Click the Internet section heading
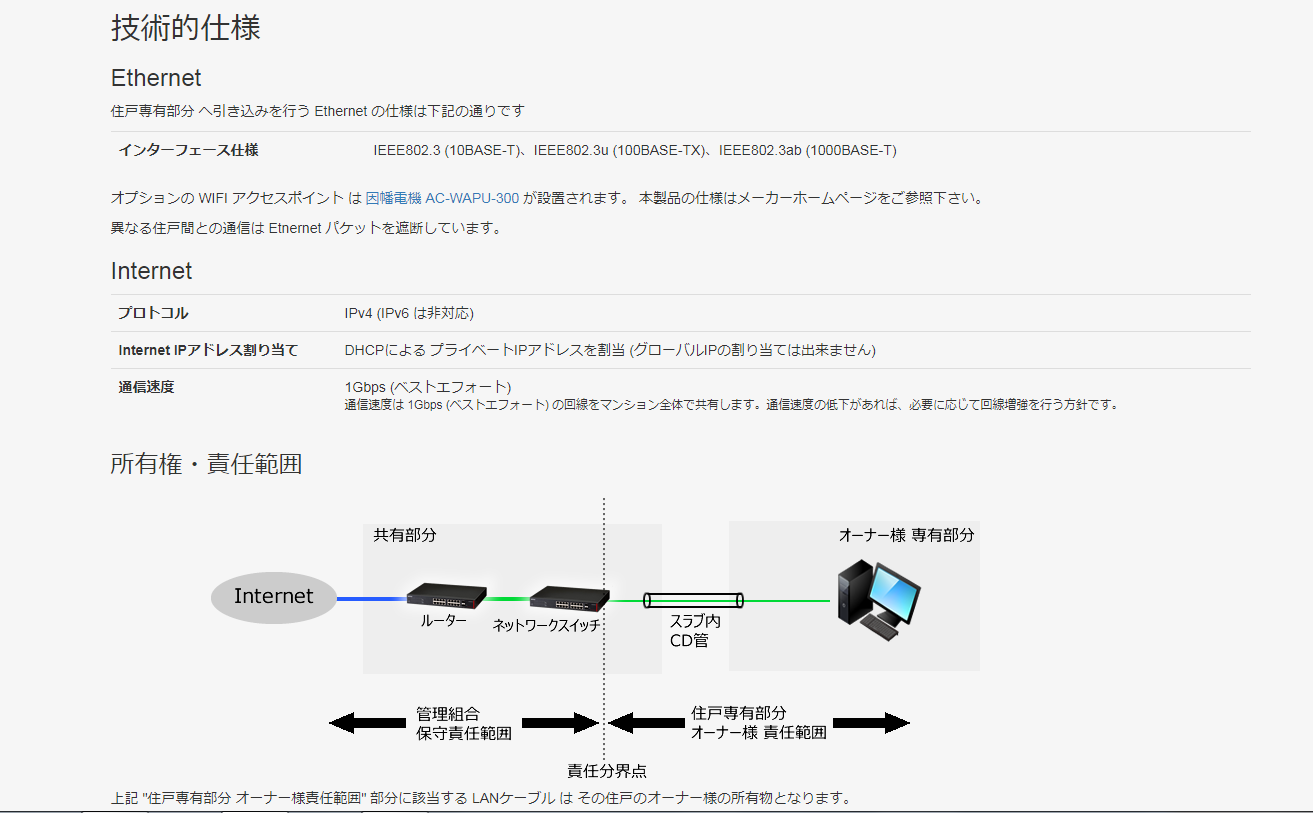Screen dimensions: 1313x813 tap(151, 271)
